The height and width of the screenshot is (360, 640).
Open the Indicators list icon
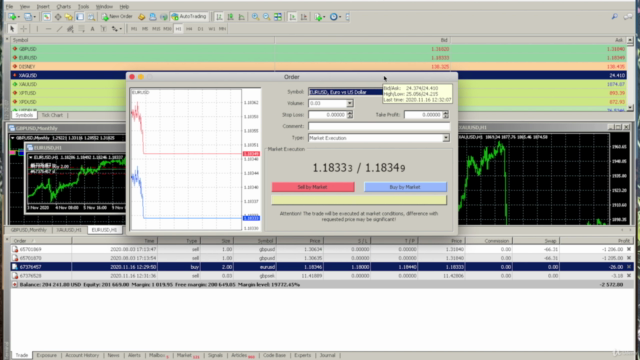tap(319, 17)
